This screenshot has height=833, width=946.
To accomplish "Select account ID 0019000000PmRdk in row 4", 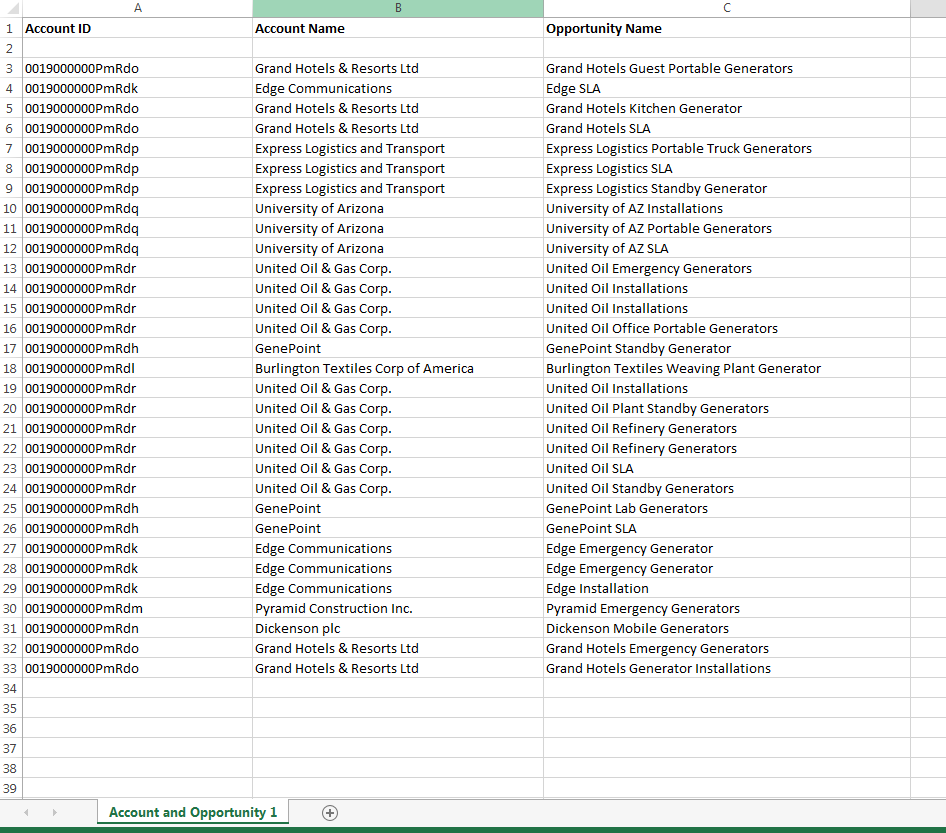I will coord(138,89).
